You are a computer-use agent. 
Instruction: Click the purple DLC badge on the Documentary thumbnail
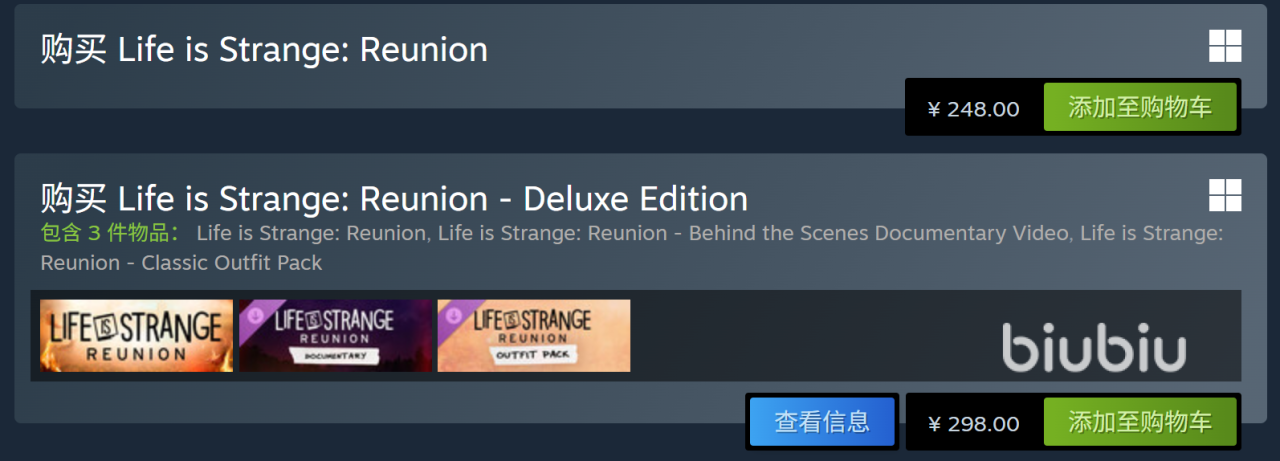[x=254, y=315]
